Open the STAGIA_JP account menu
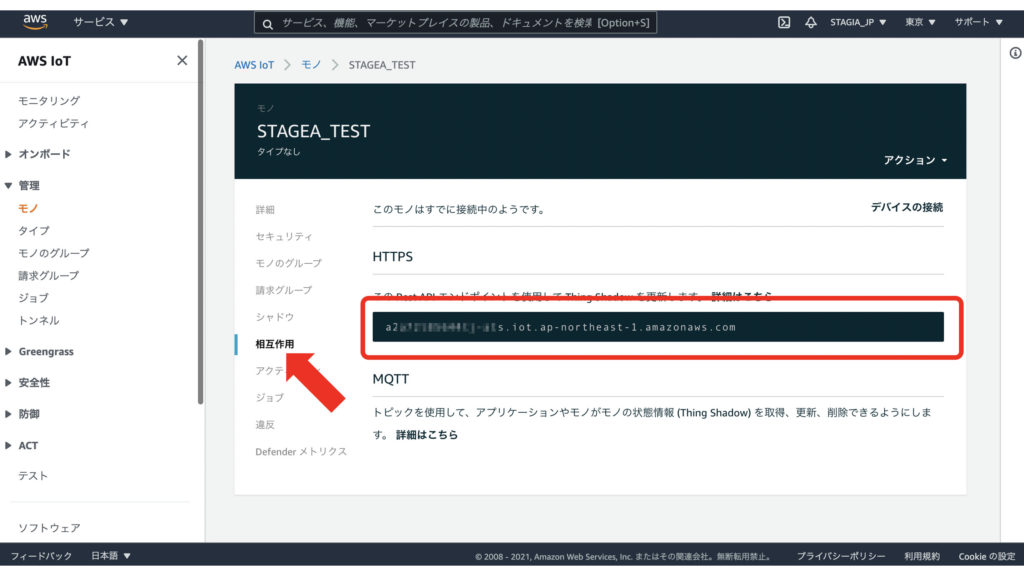 858,22
